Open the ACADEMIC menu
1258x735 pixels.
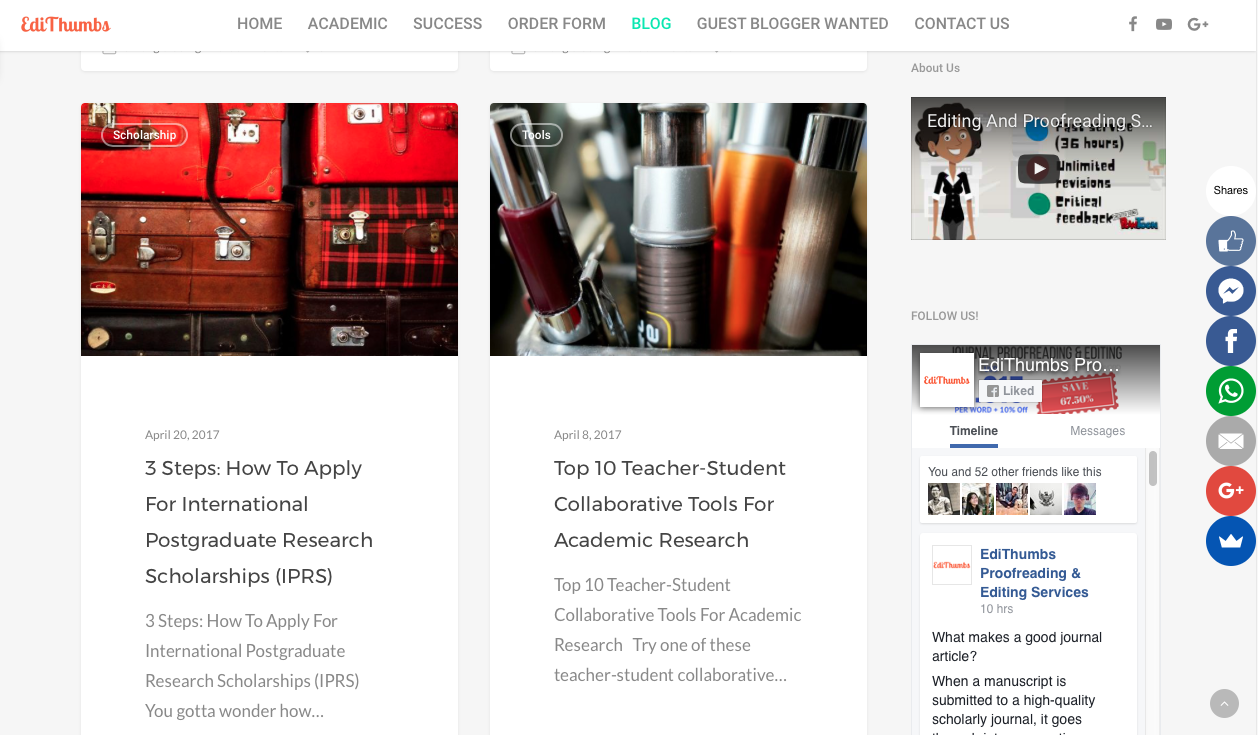coord(347,24)
